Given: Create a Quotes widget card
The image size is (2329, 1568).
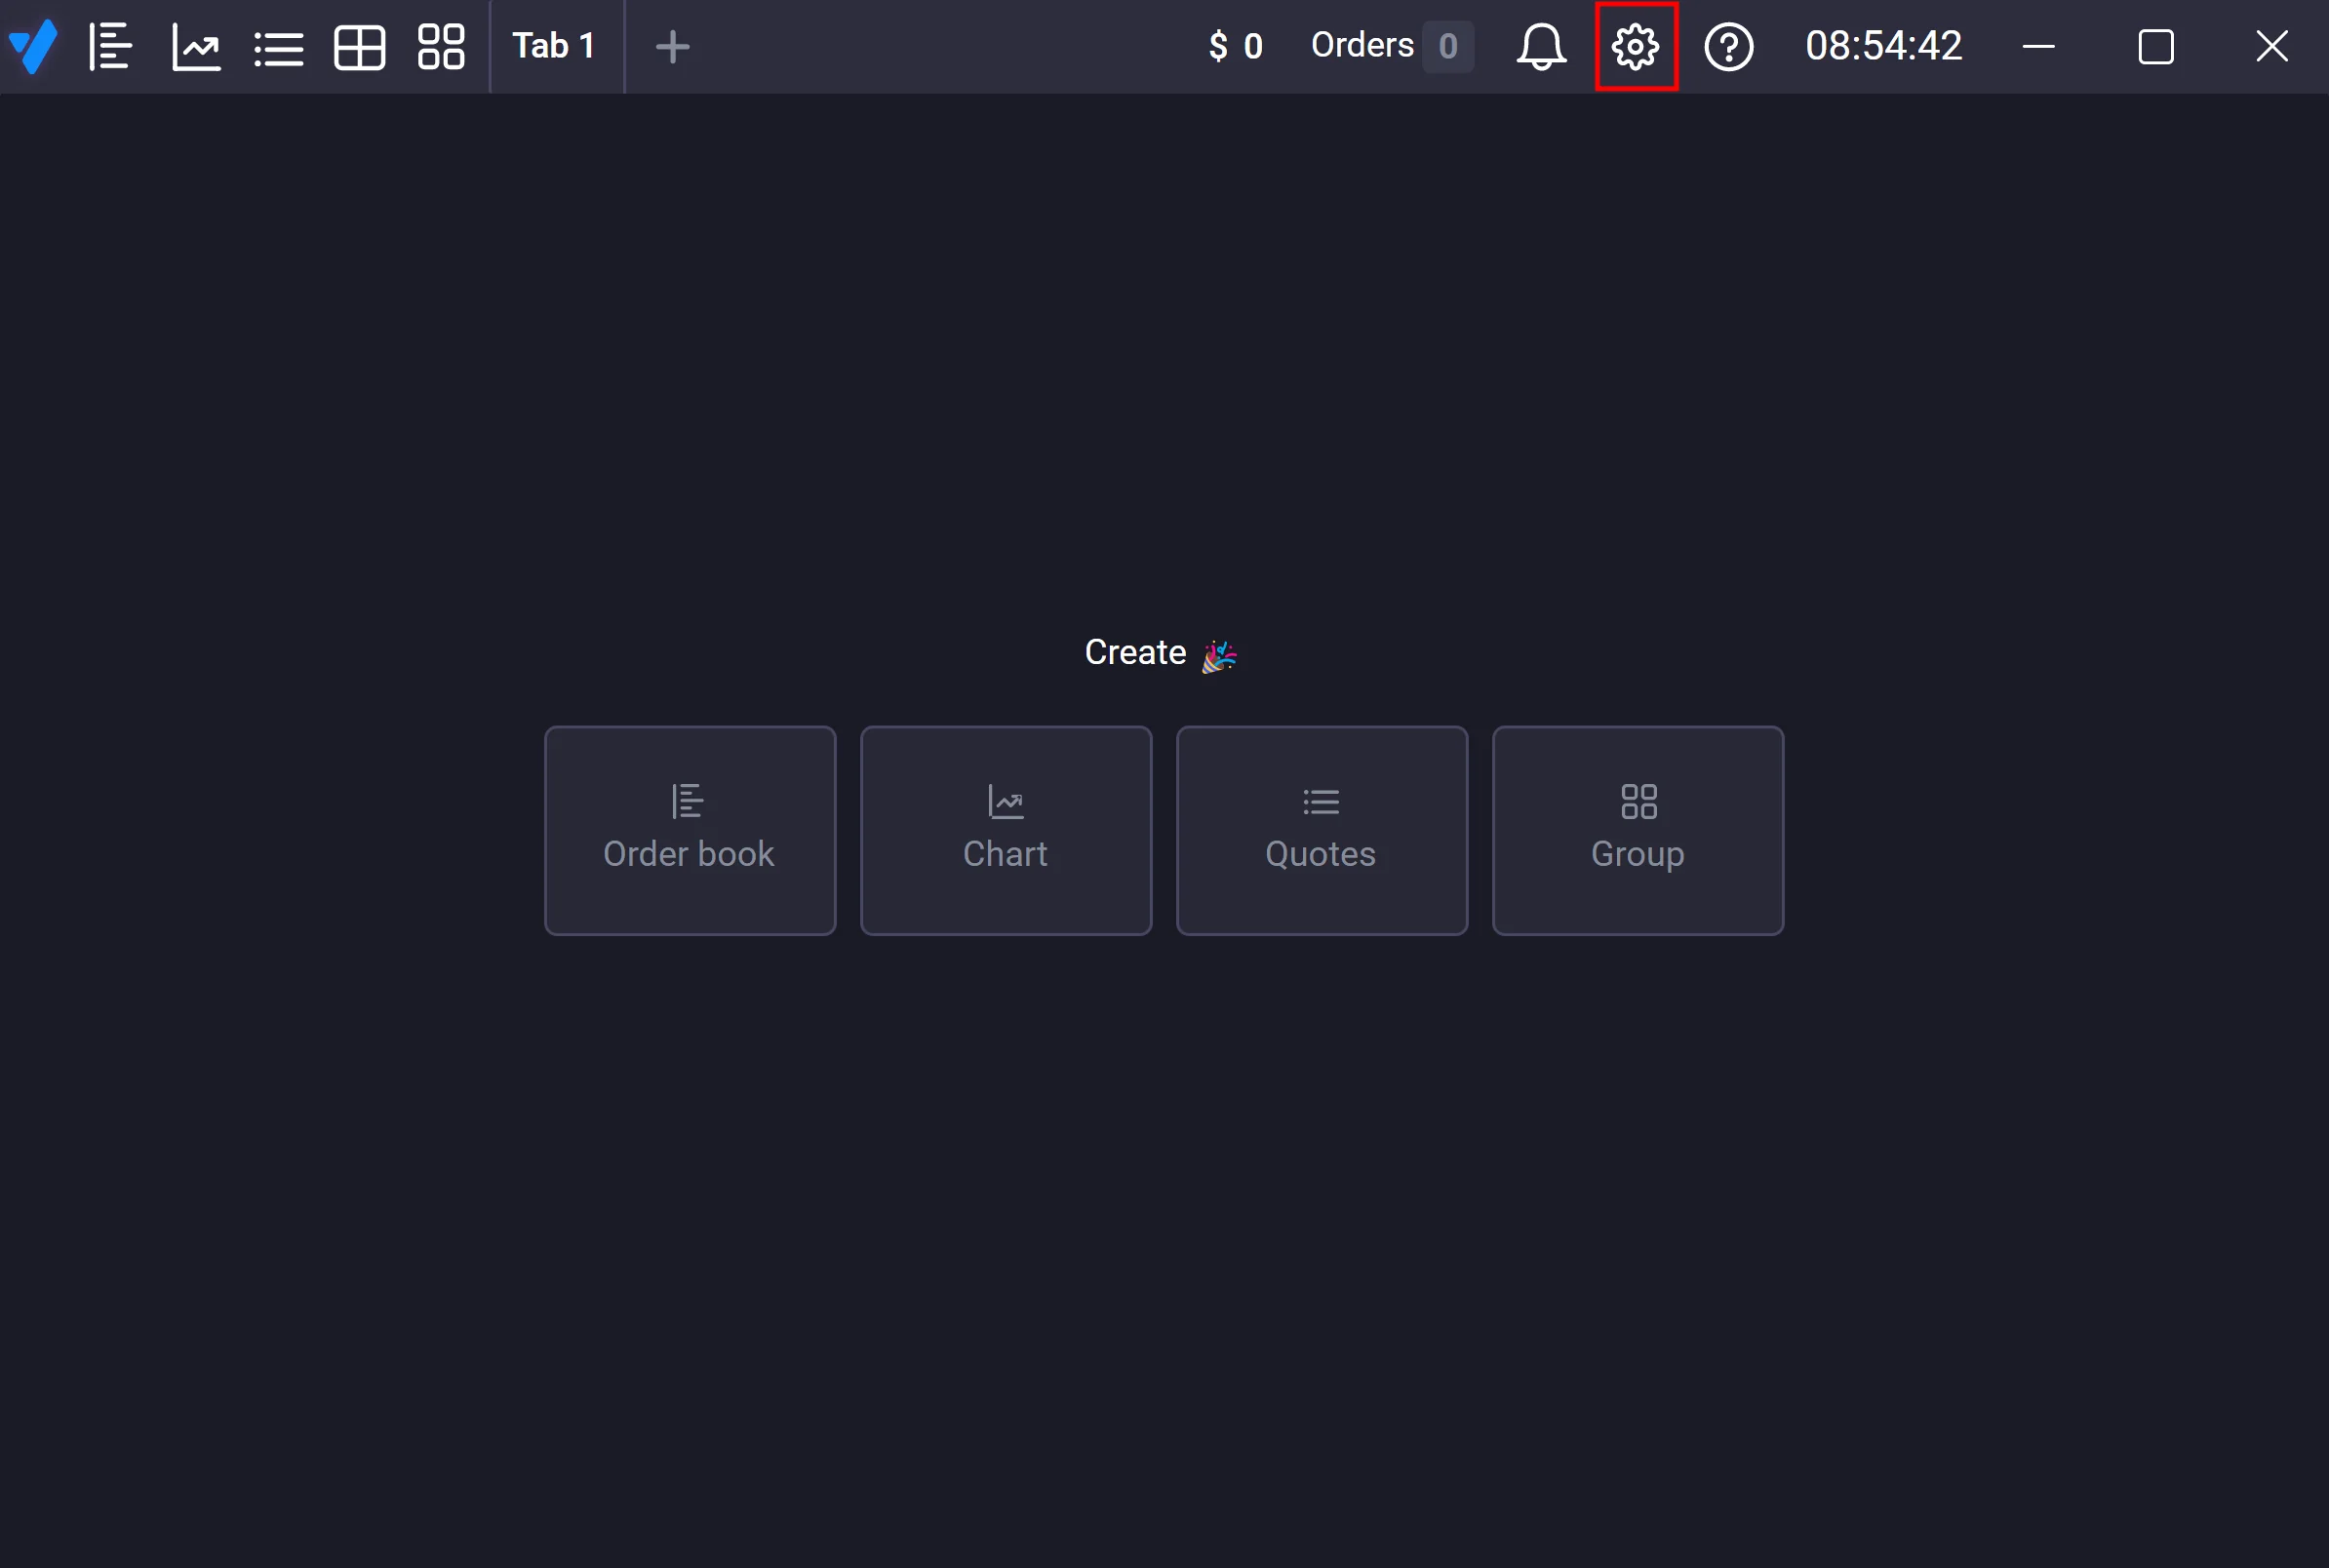Looking at the screenshot, I should point(1321,830).
